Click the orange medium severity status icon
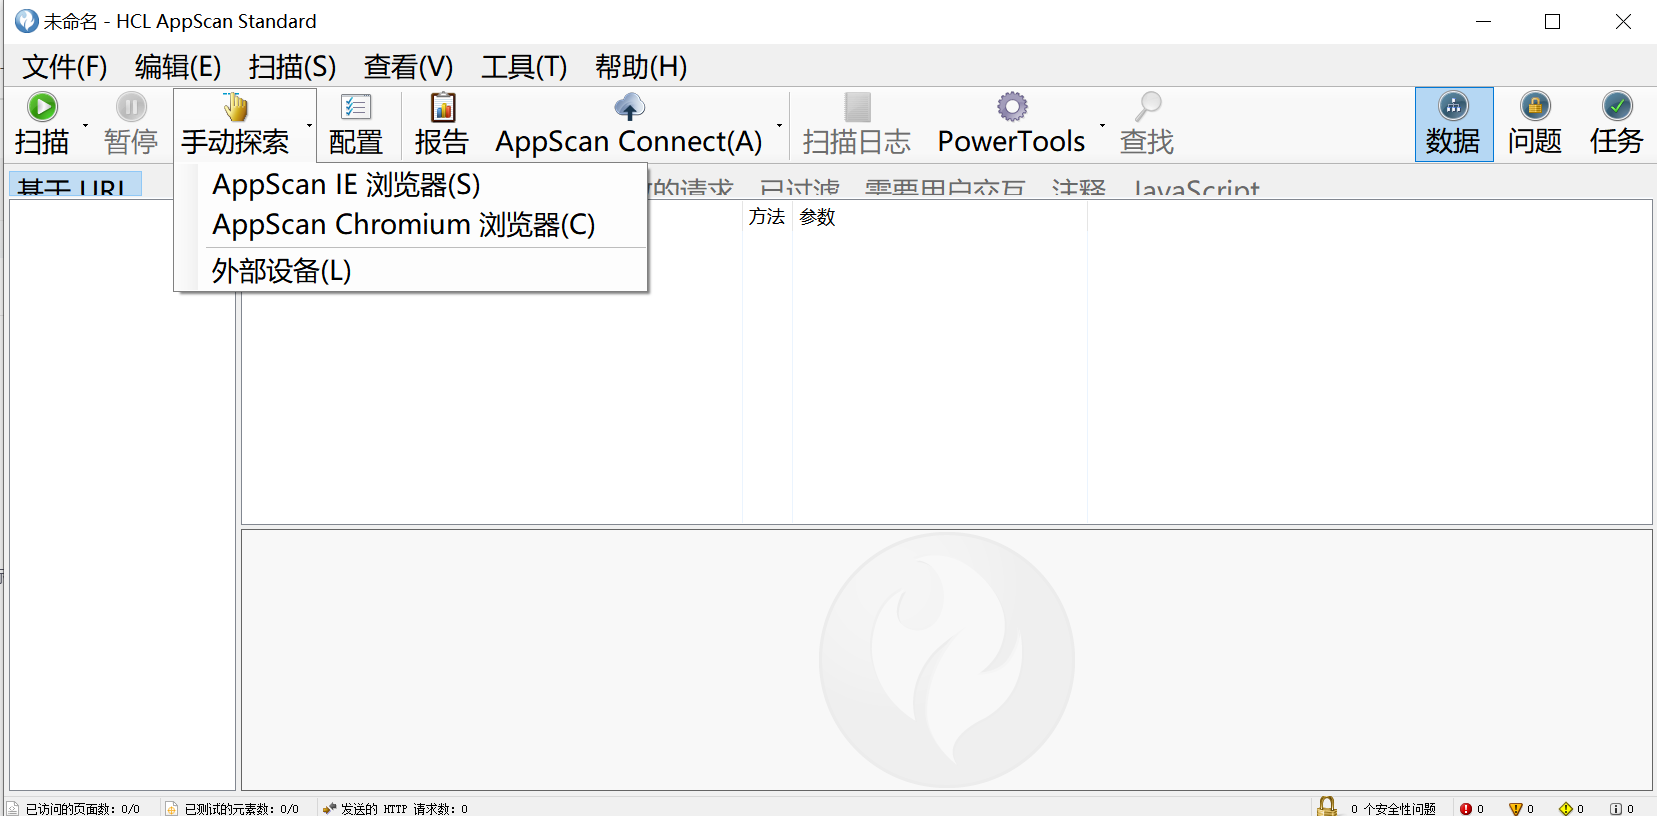1657x816 pixels. point(1516,809)
